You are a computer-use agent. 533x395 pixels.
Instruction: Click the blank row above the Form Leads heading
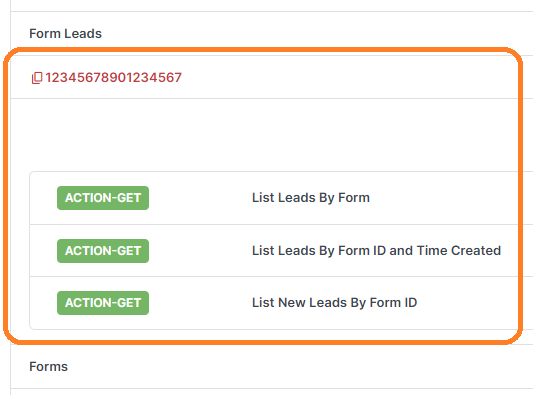click(272, 5)
